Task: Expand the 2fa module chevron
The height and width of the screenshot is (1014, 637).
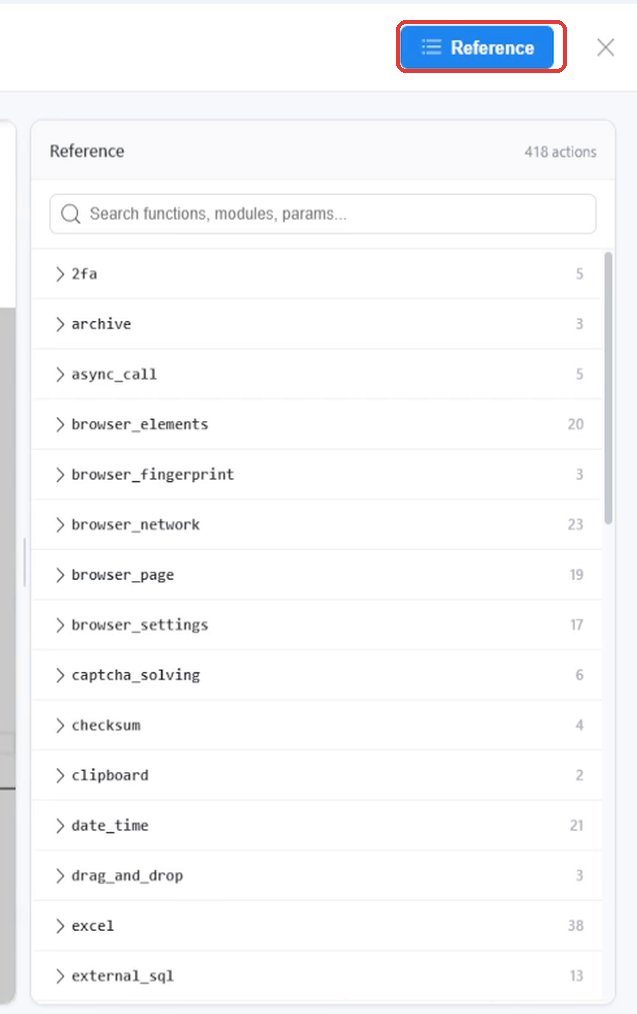Action: coord(60,274)
